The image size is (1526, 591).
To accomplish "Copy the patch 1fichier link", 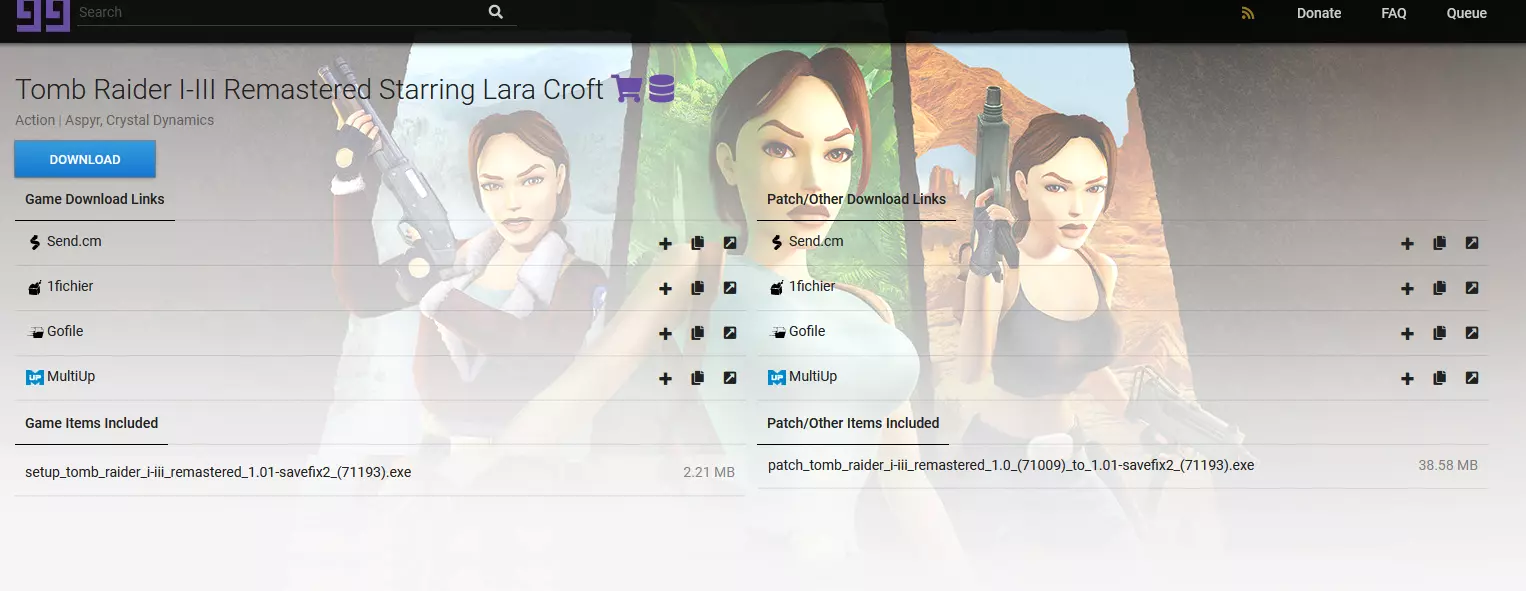I will pos(1440,288).
